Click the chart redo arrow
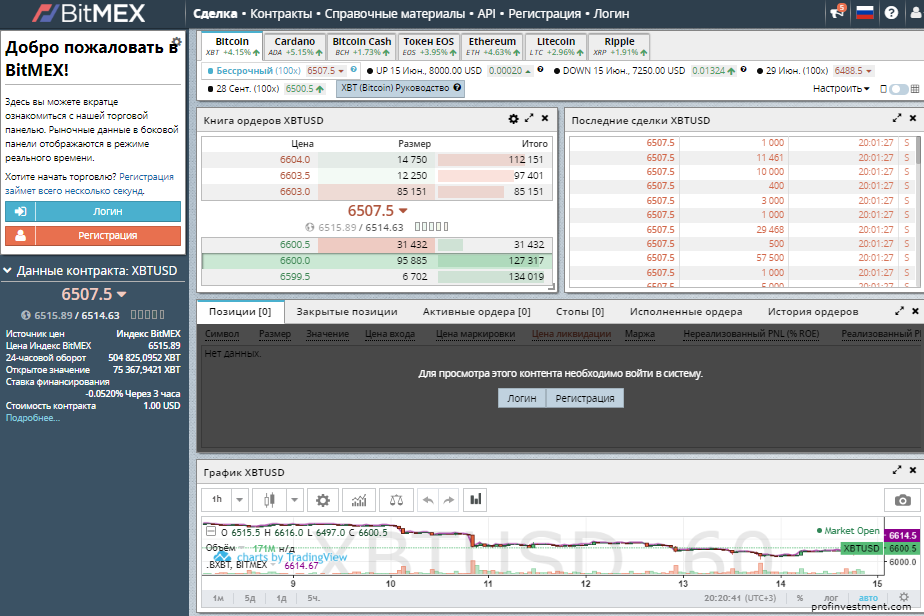The image size is (924, 616). 449,500
